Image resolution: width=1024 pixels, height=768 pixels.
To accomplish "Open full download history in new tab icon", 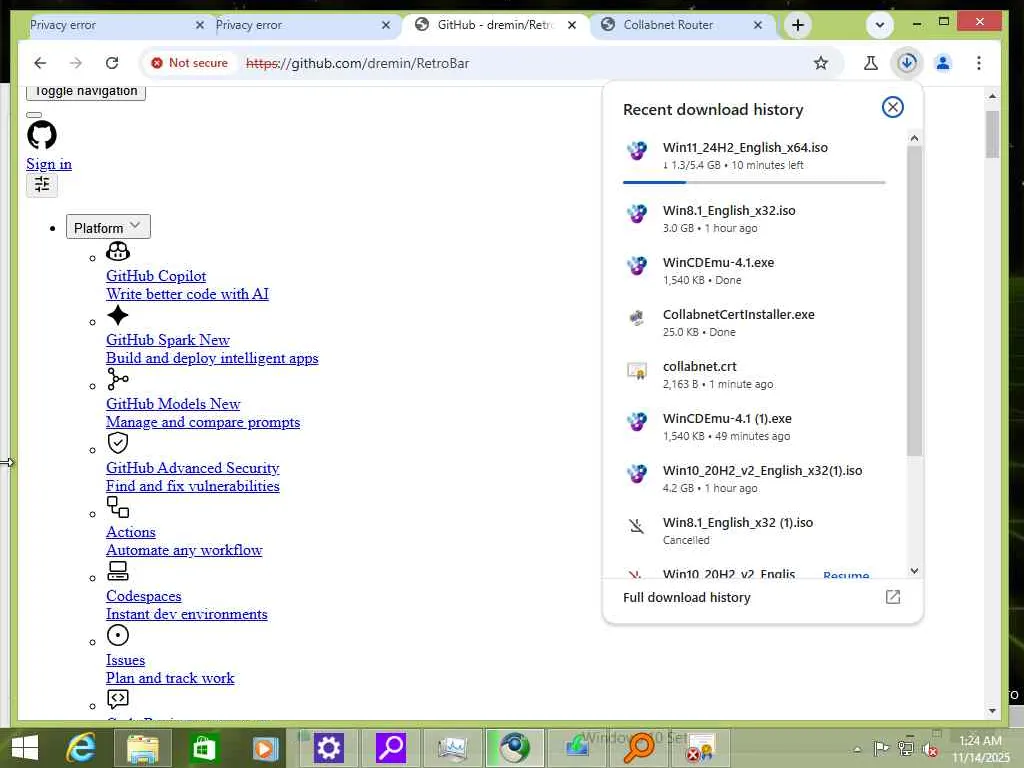I will [893, 597].
